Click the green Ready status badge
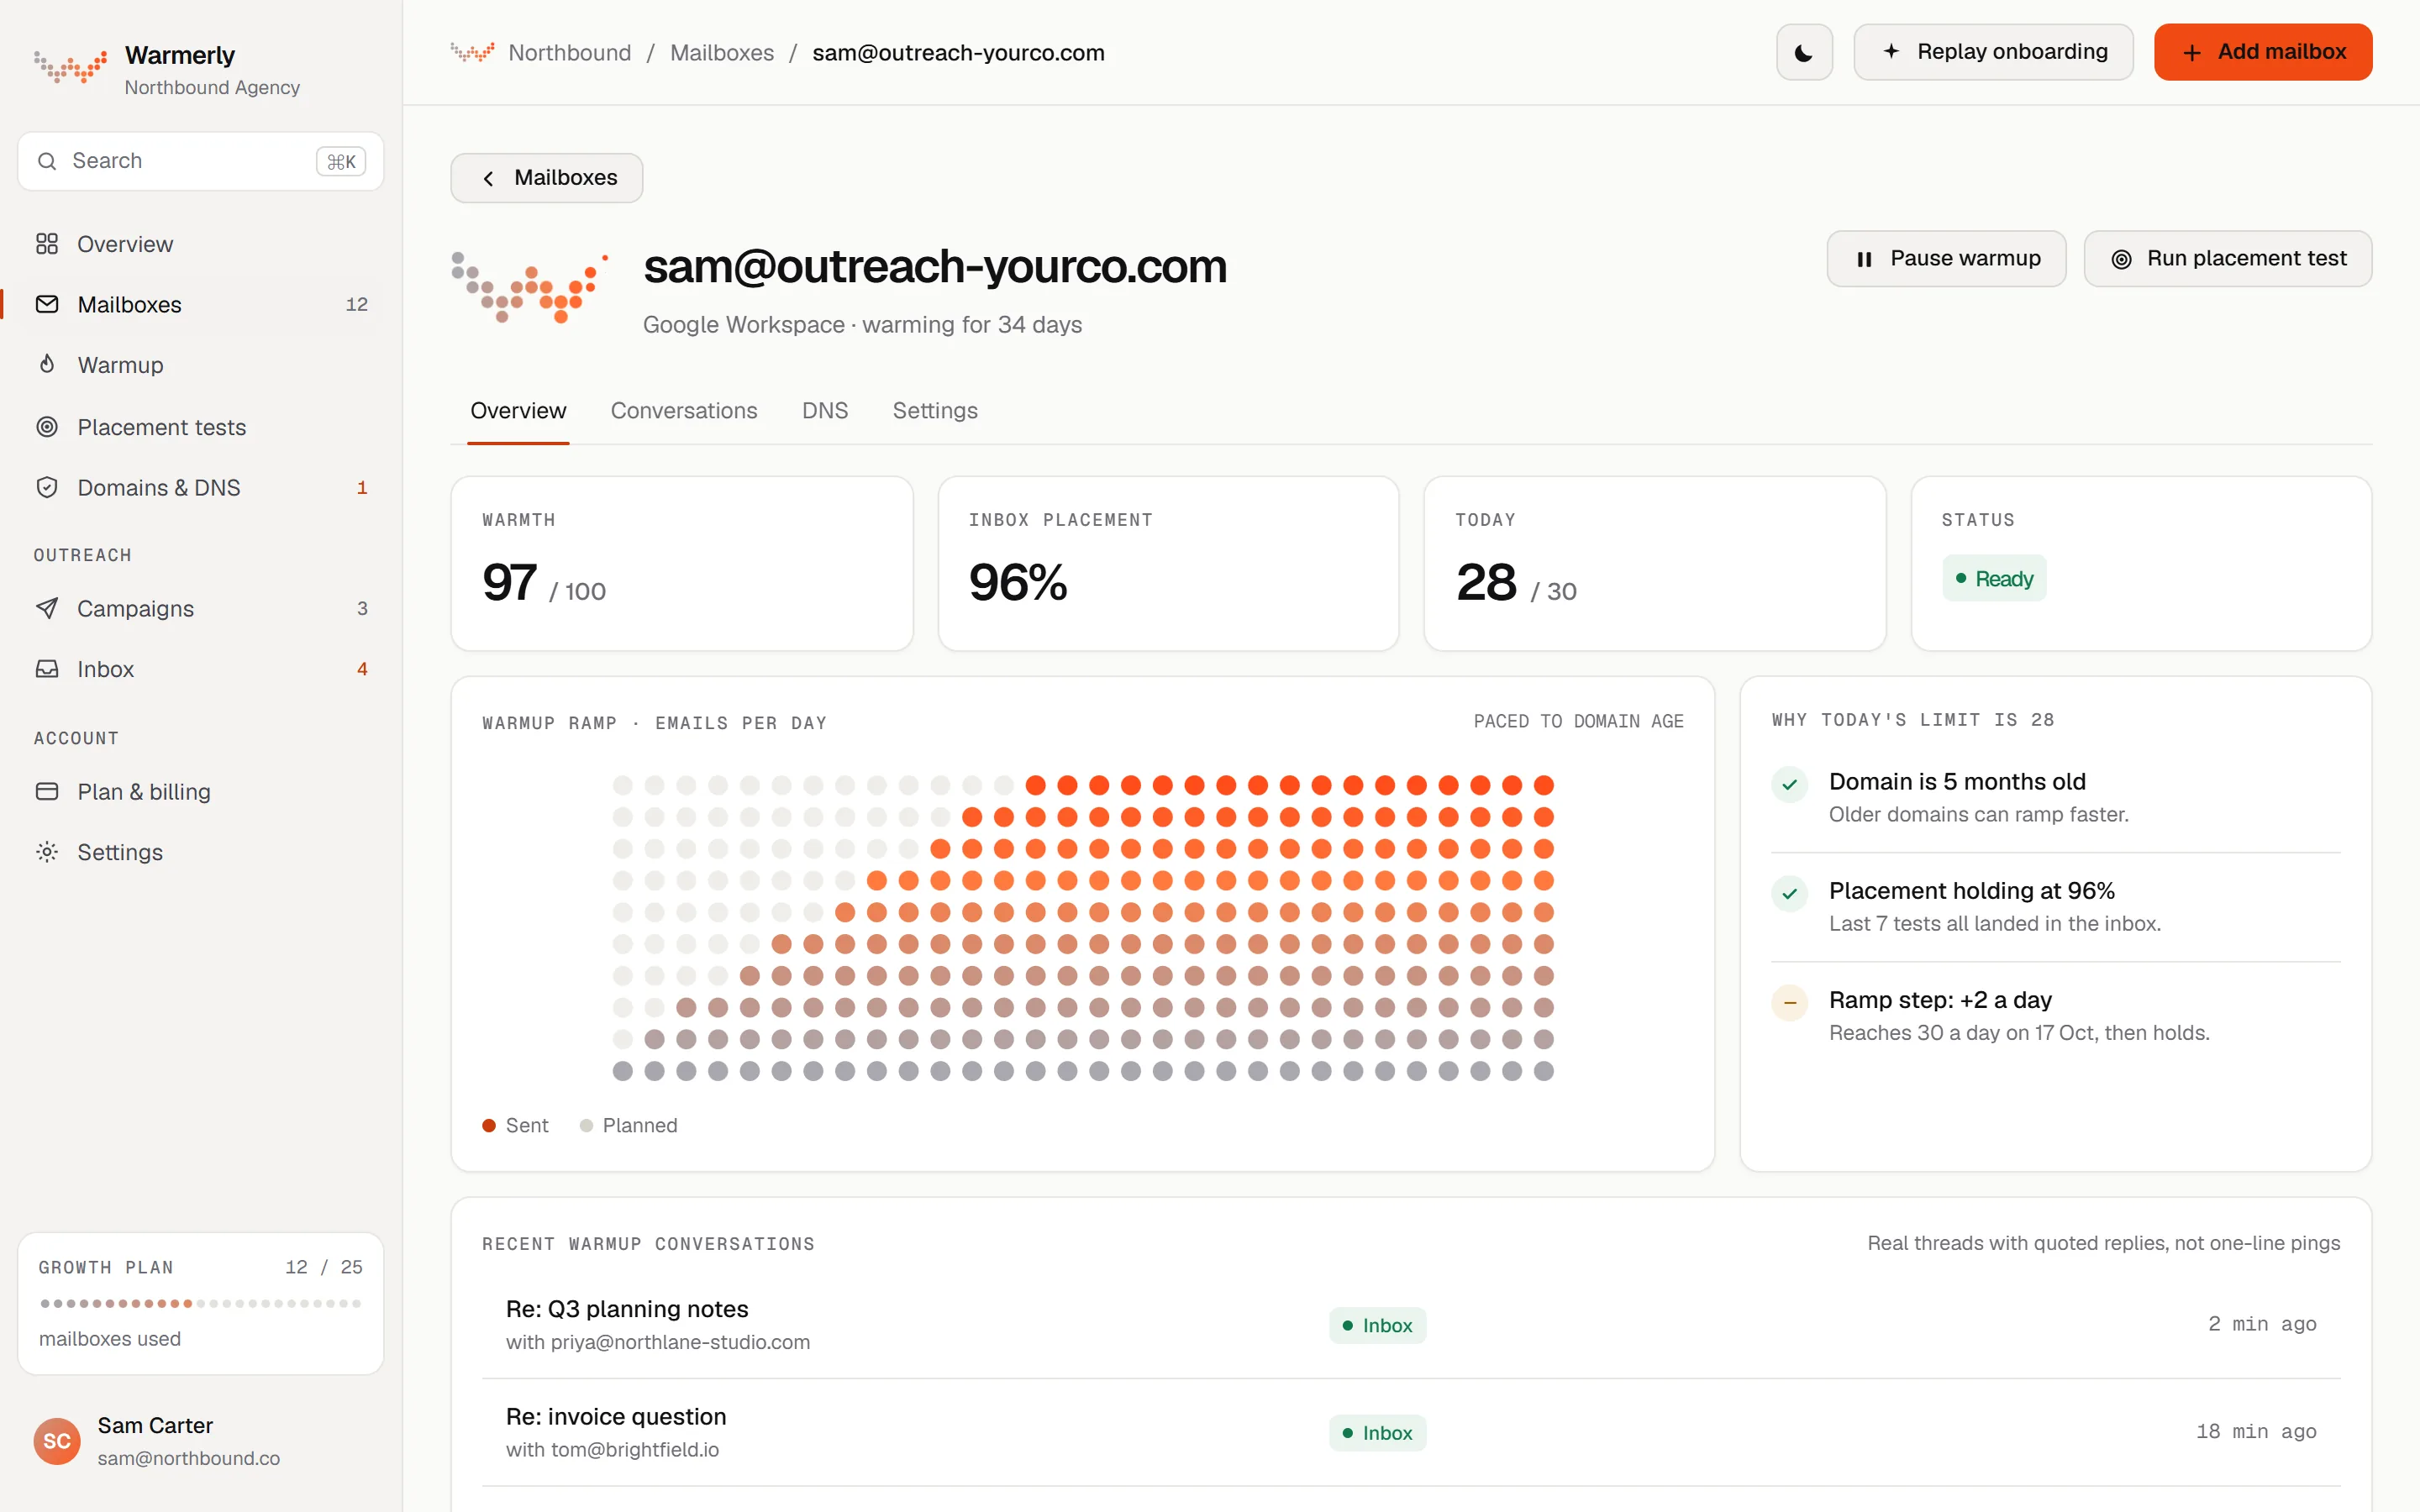This screenshot has width=2420, height=1512. 1994,578
